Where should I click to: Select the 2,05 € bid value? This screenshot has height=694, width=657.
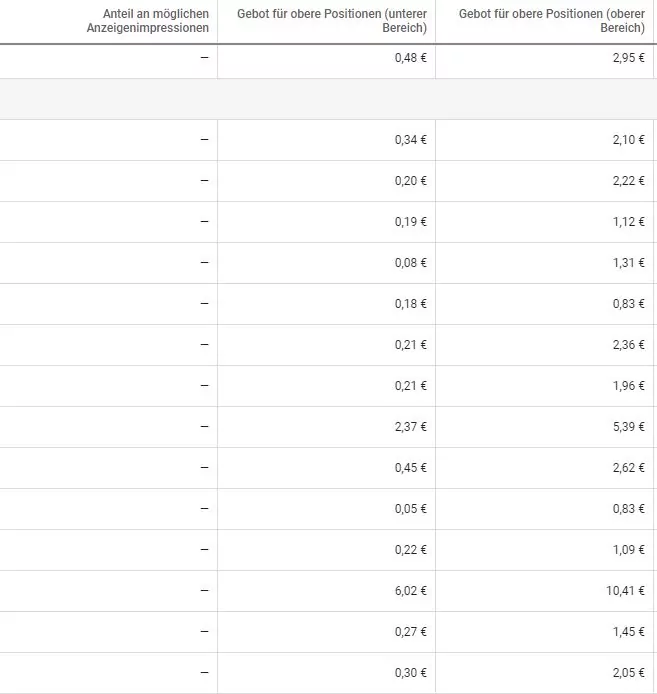[x=628, y=673]
